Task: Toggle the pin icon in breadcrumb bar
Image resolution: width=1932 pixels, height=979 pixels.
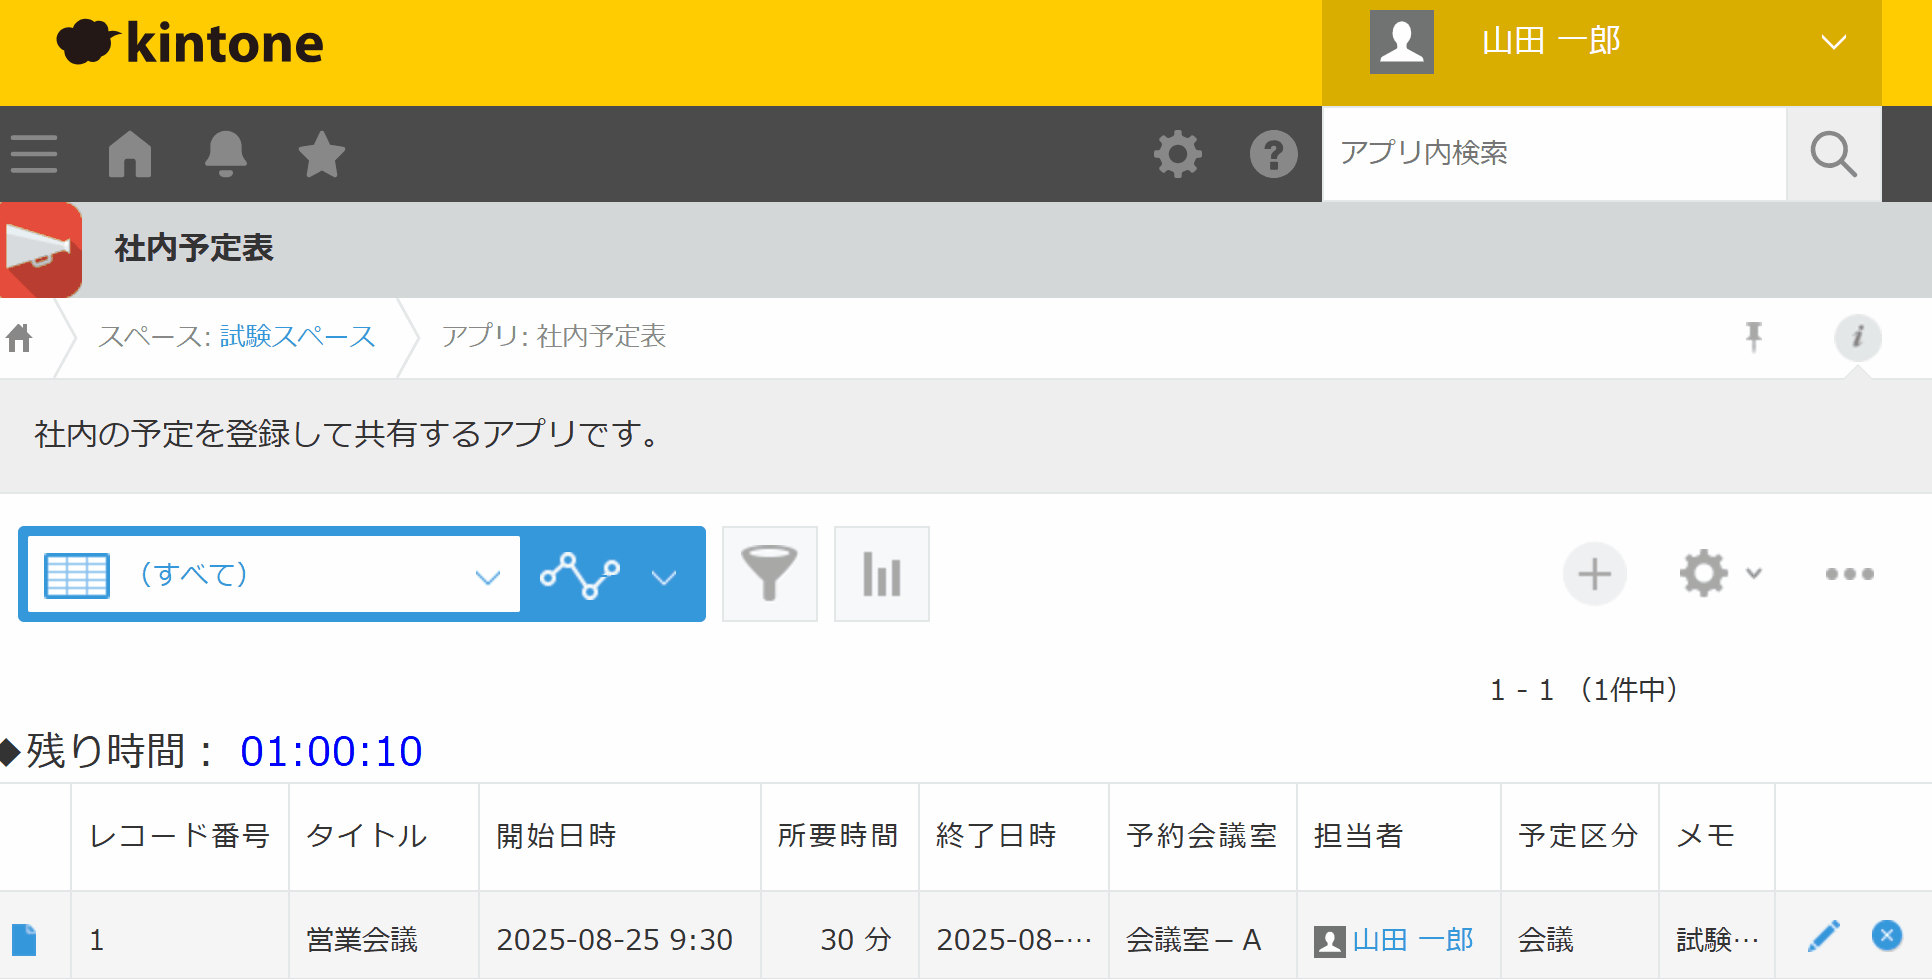Action: click(x=1753, y=337)
